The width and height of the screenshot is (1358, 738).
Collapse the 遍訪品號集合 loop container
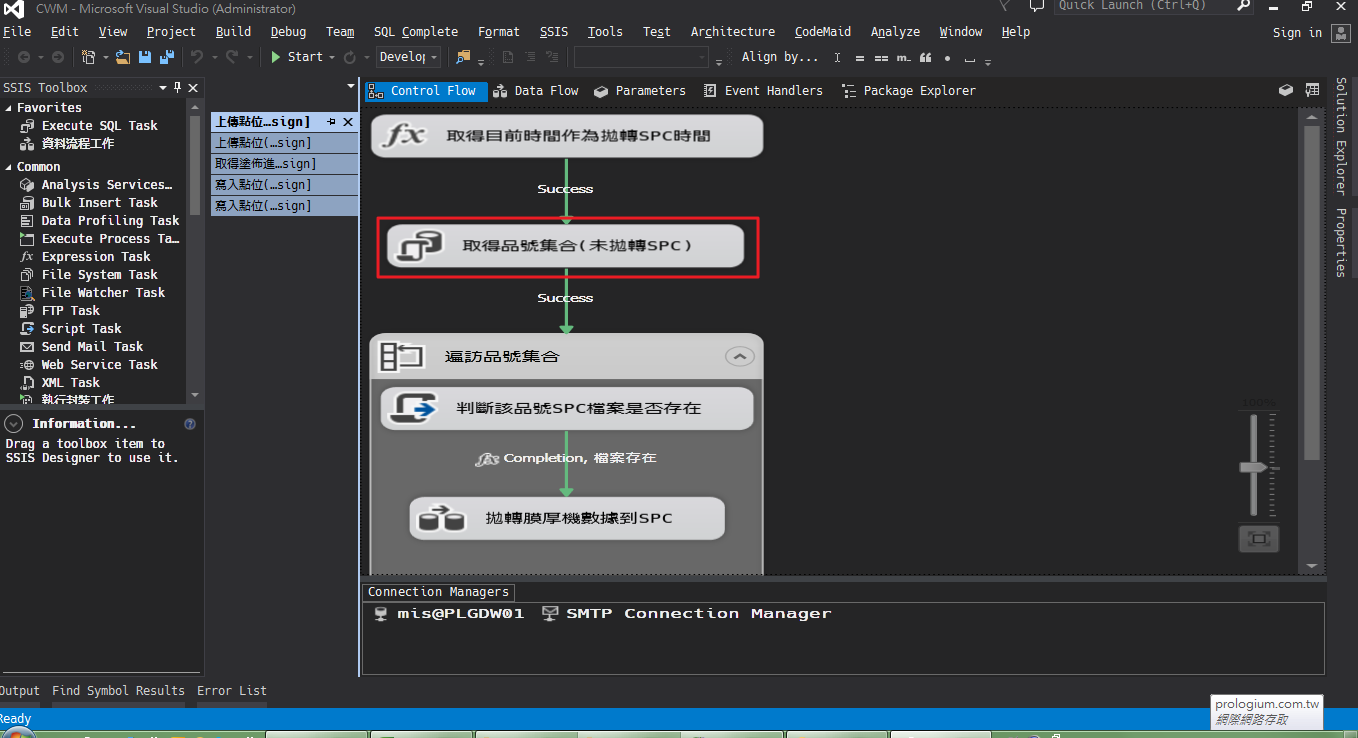coord(739,356)
